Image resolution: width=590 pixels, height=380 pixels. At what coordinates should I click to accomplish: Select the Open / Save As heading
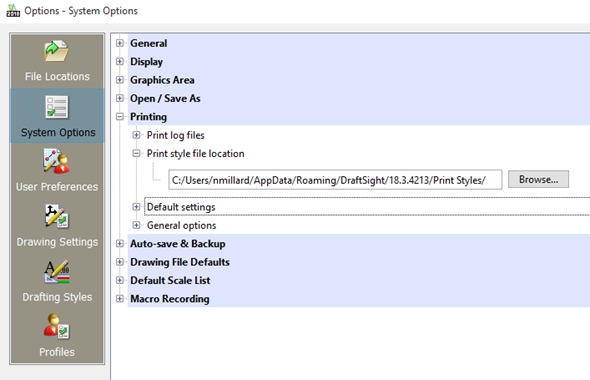[165, 99]
